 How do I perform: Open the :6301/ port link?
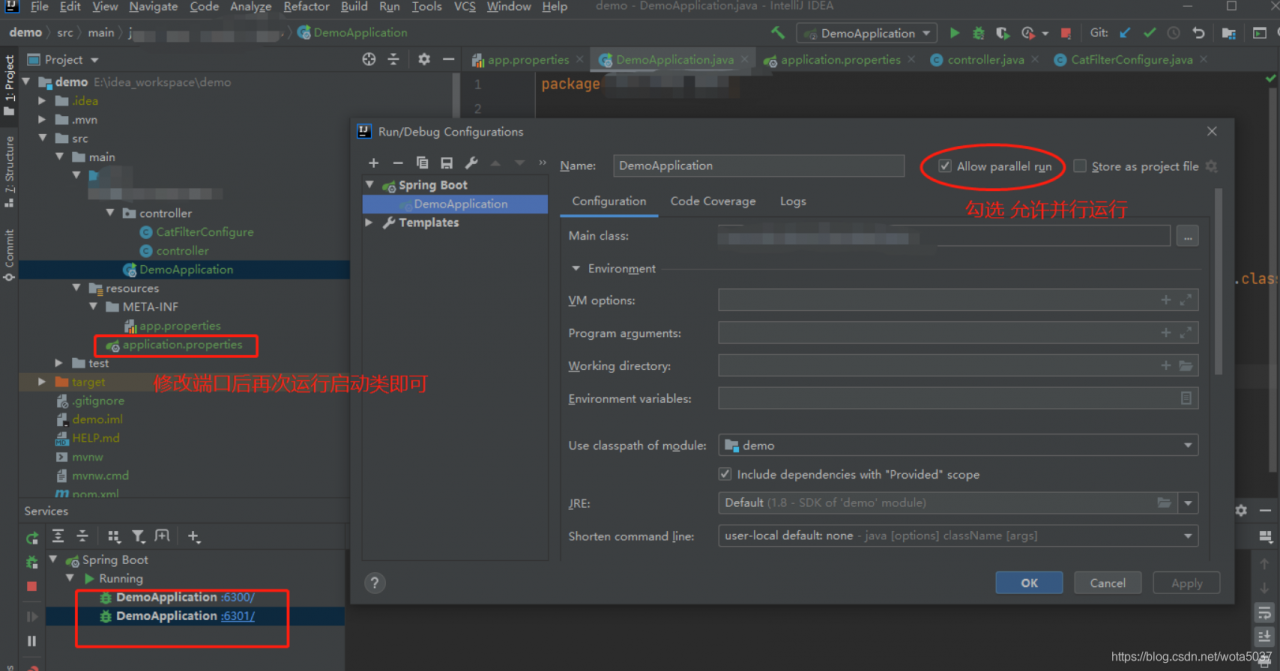coord(238,616)
